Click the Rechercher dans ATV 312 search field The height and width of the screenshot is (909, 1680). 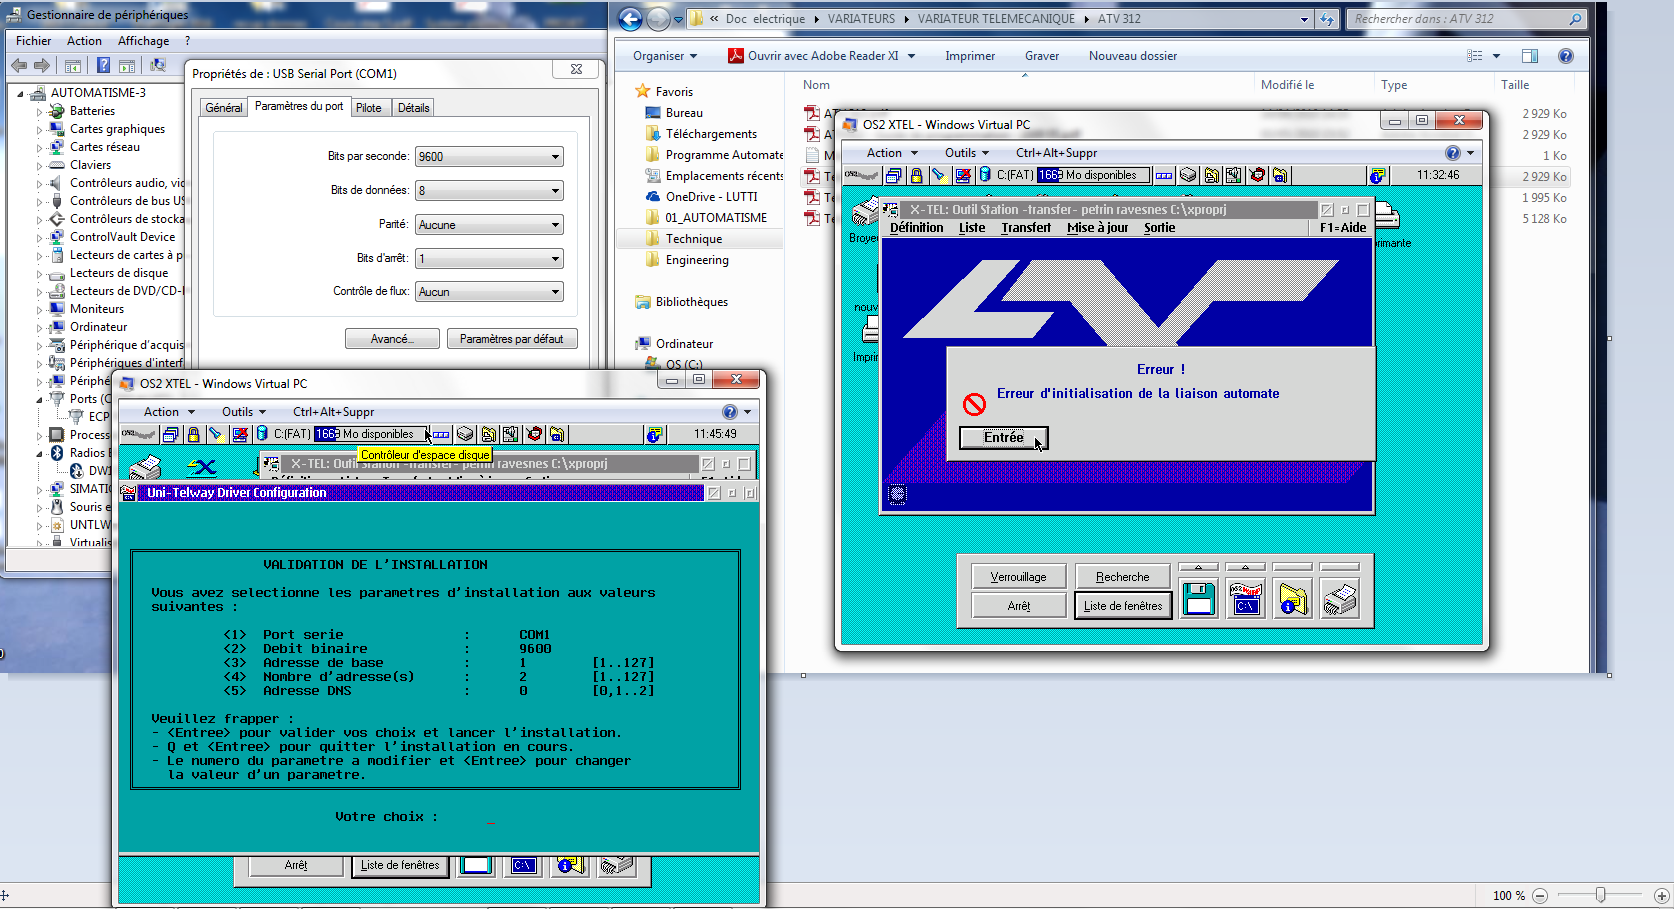click(1458, 19)
